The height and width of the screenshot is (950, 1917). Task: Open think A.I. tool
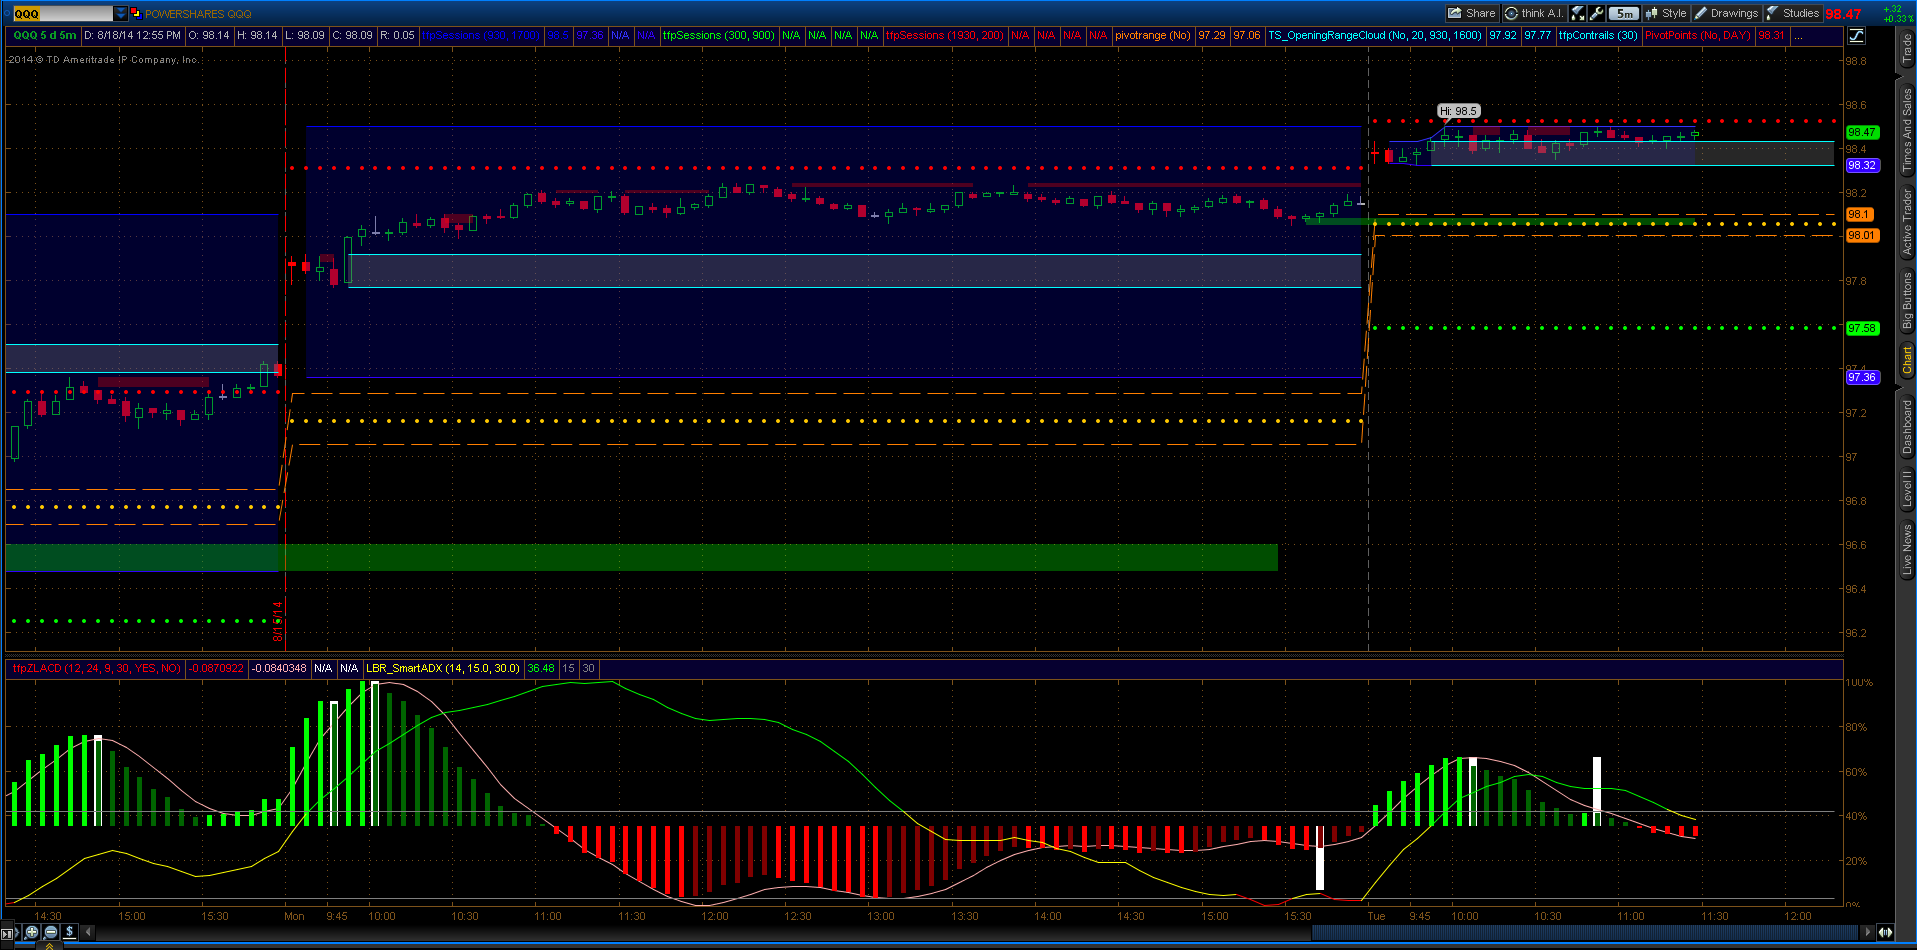coord(1534,13)
